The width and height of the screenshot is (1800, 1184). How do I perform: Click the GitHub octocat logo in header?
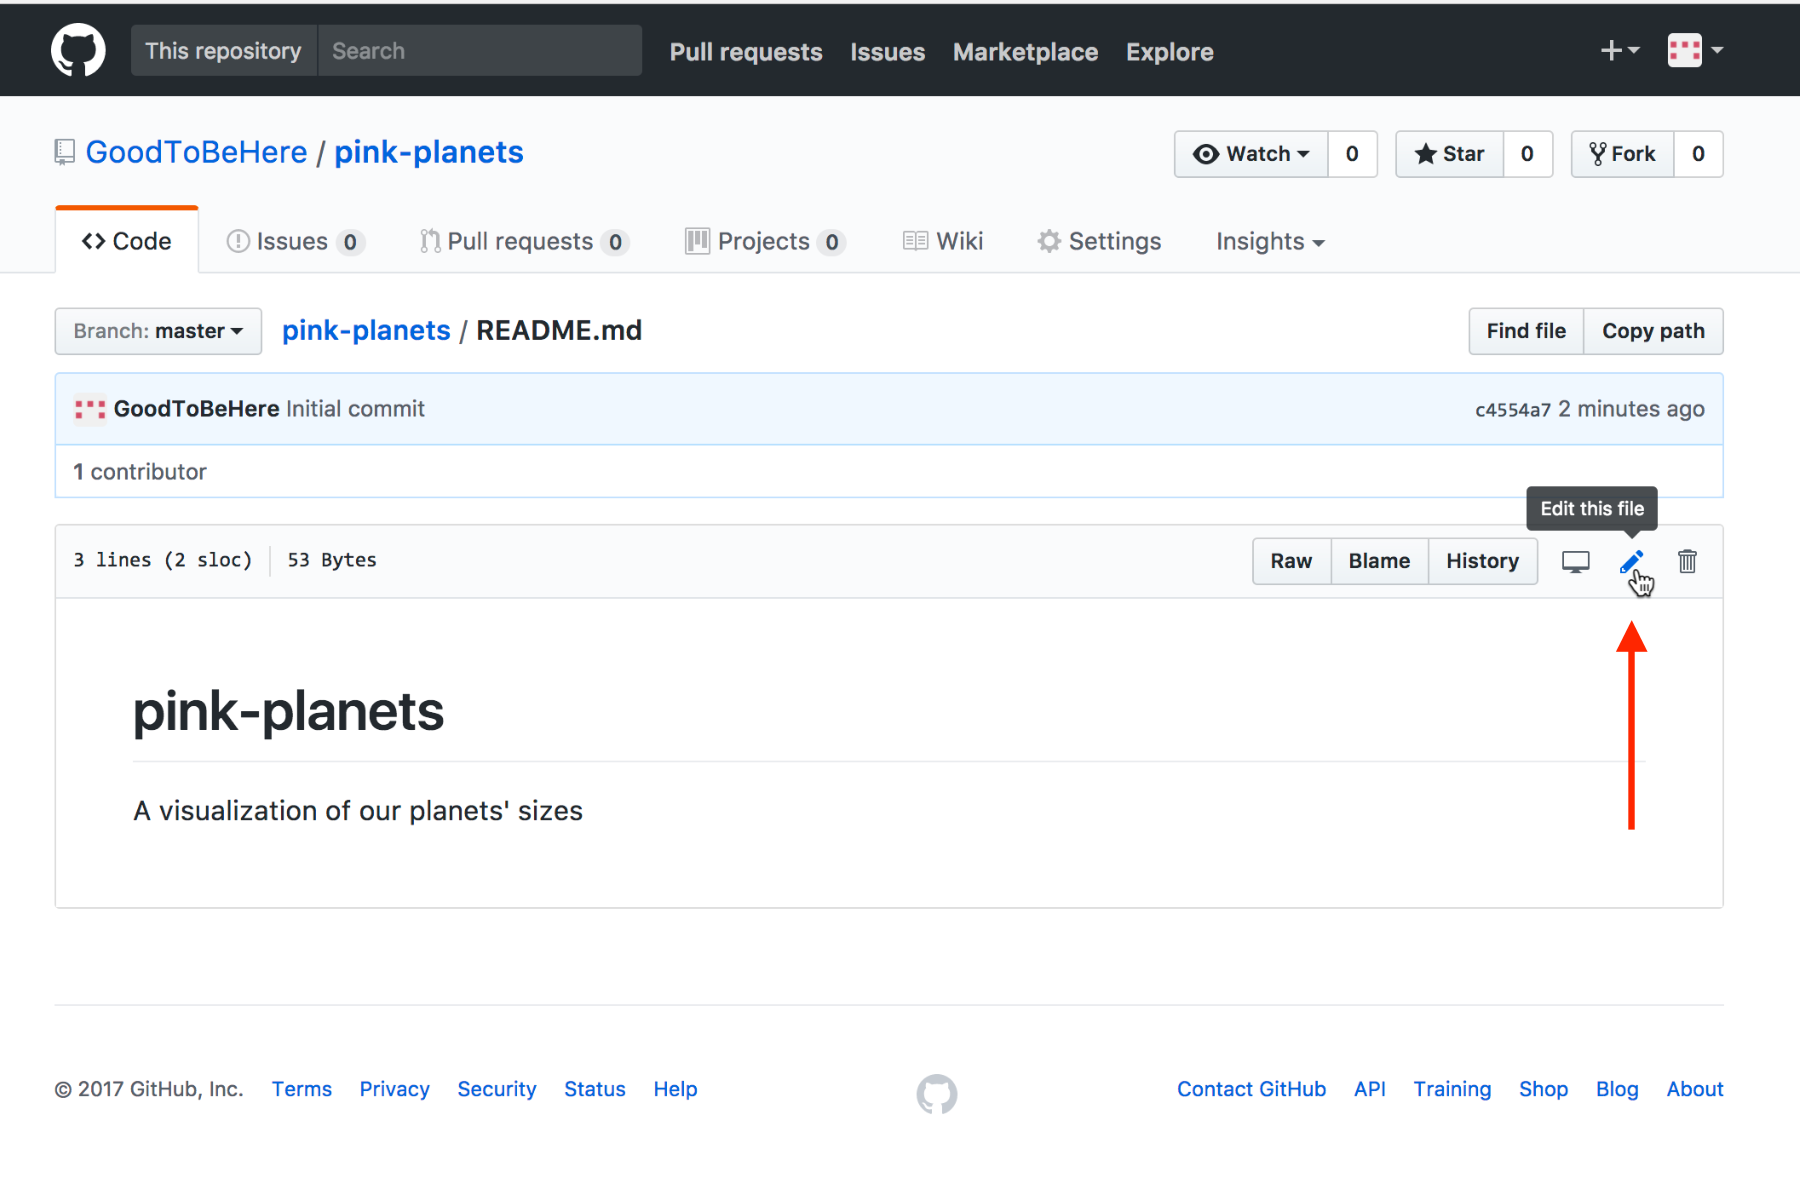[x=78, y=50]
